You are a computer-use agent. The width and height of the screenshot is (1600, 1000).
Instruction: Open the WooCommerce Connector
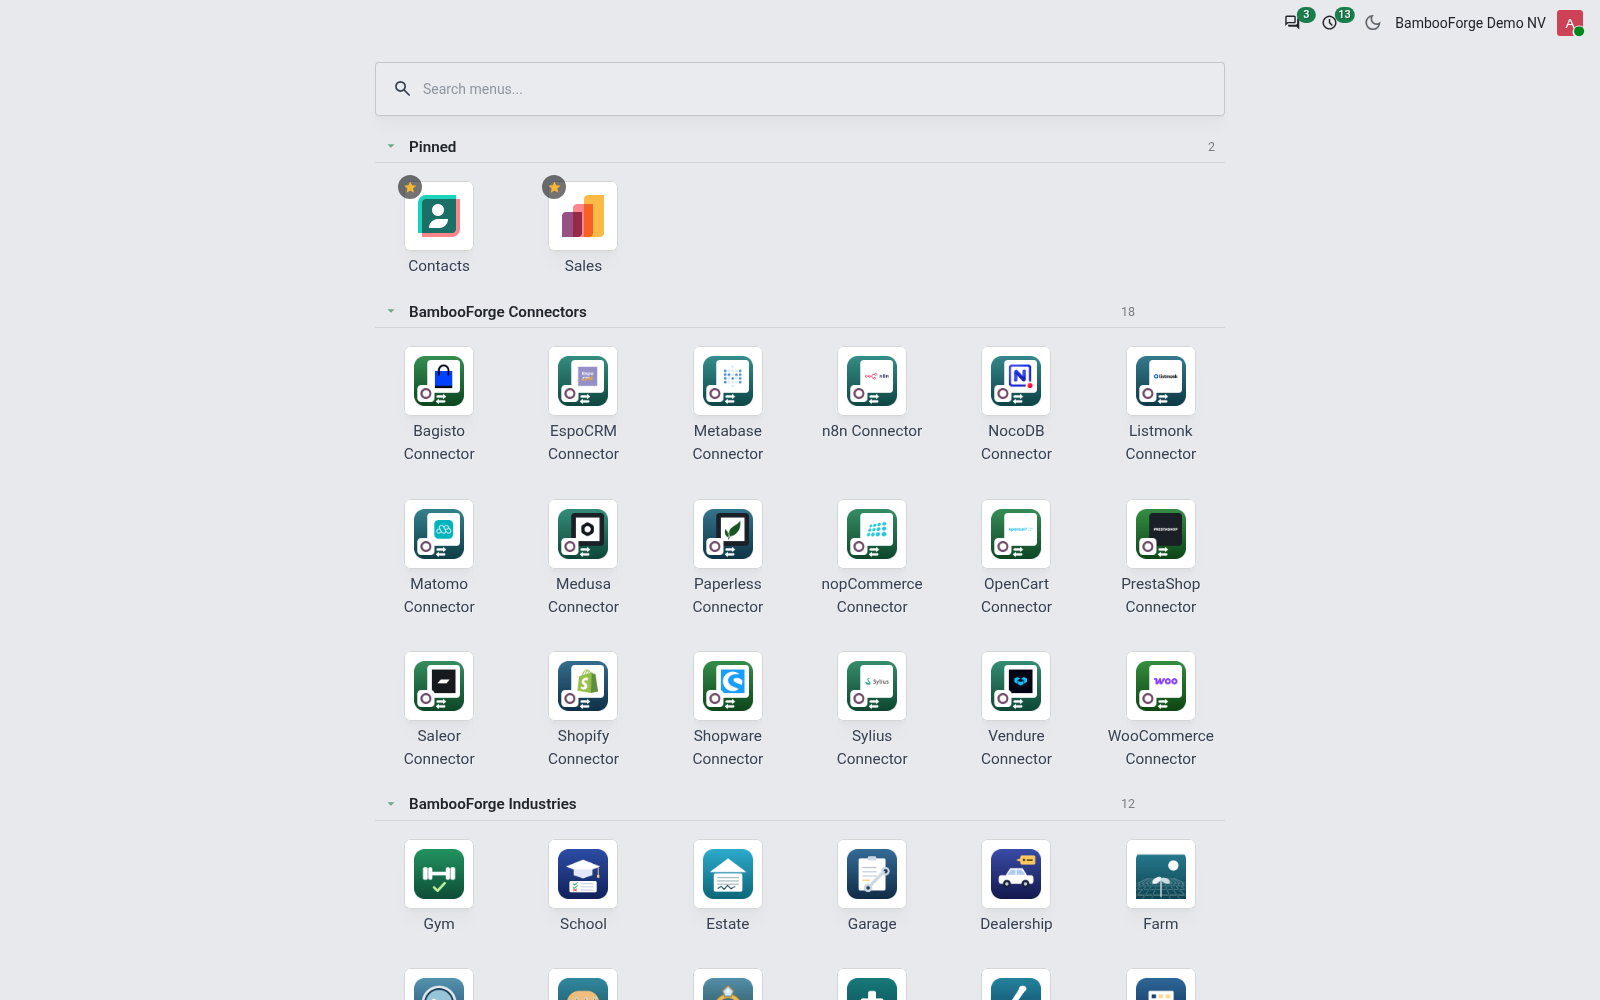[x=1161, y=686]
